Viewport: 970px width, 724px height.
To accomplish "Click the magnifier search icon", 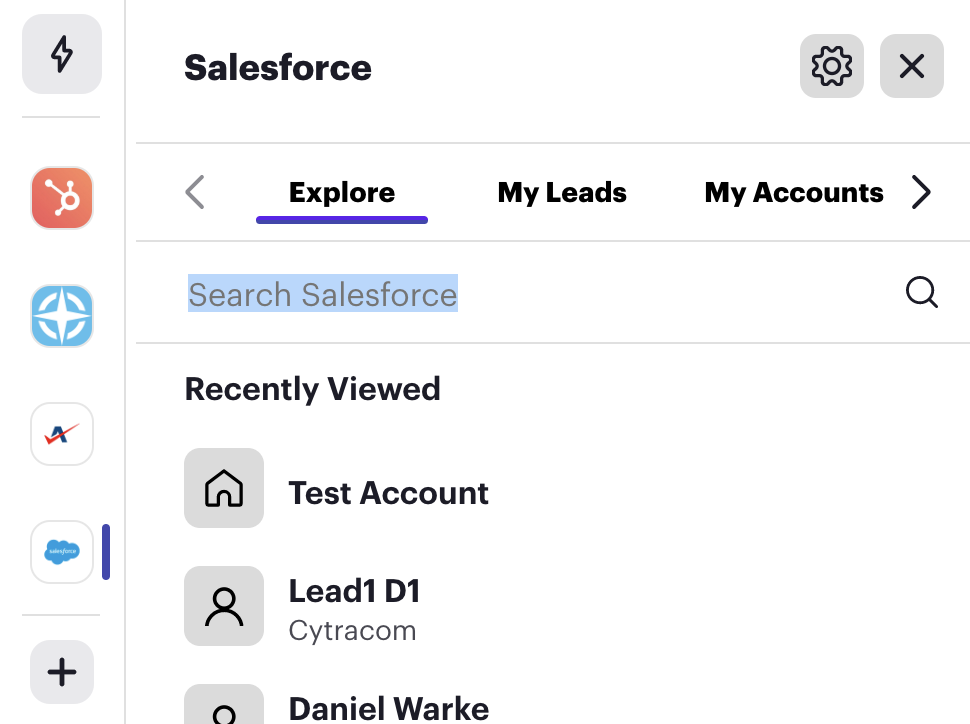I will pyautogui.click(x=922, y=291).
